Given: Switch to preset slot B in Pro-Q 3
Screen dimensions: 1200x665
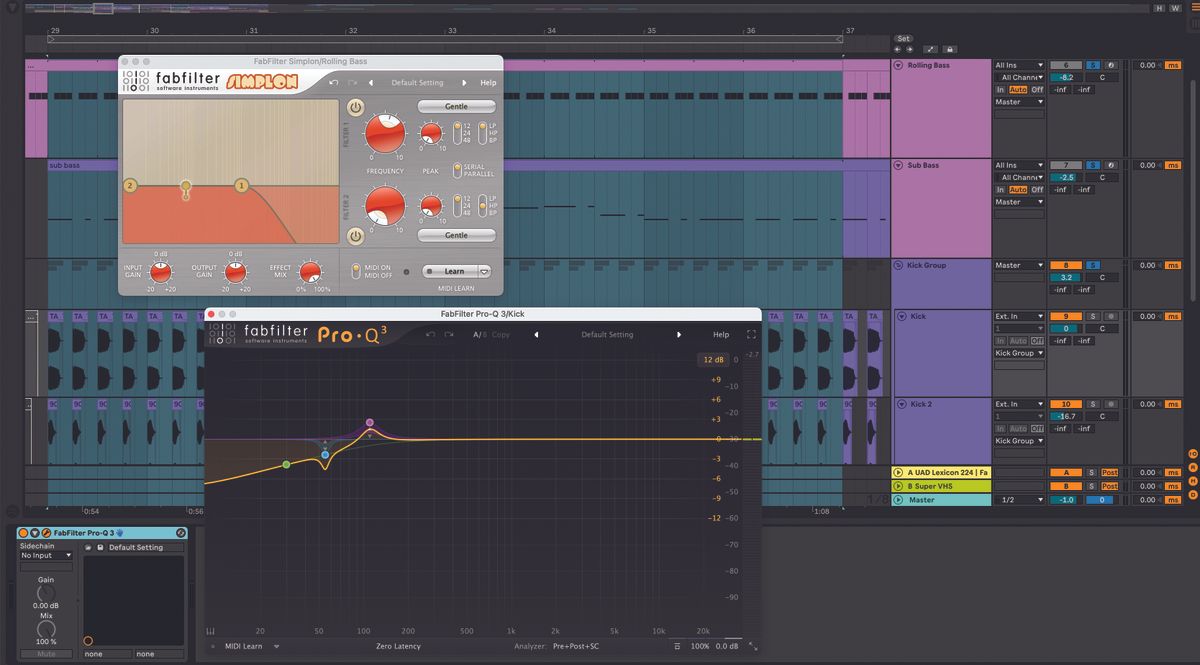Looking at the screenshot, I should click(485, 334).
